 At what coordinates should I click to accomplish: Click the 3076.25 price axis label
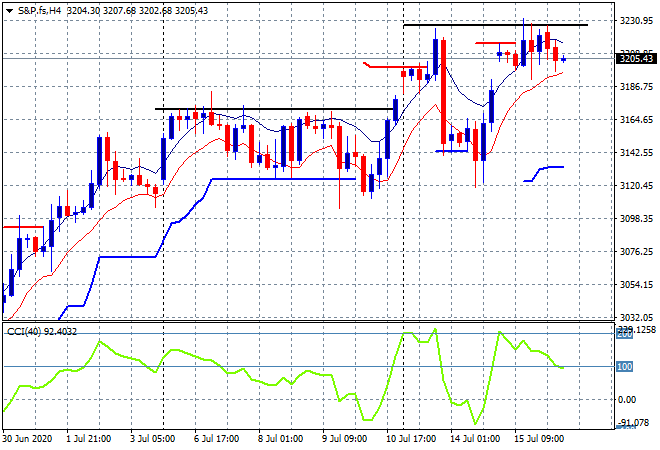[636, 252]
